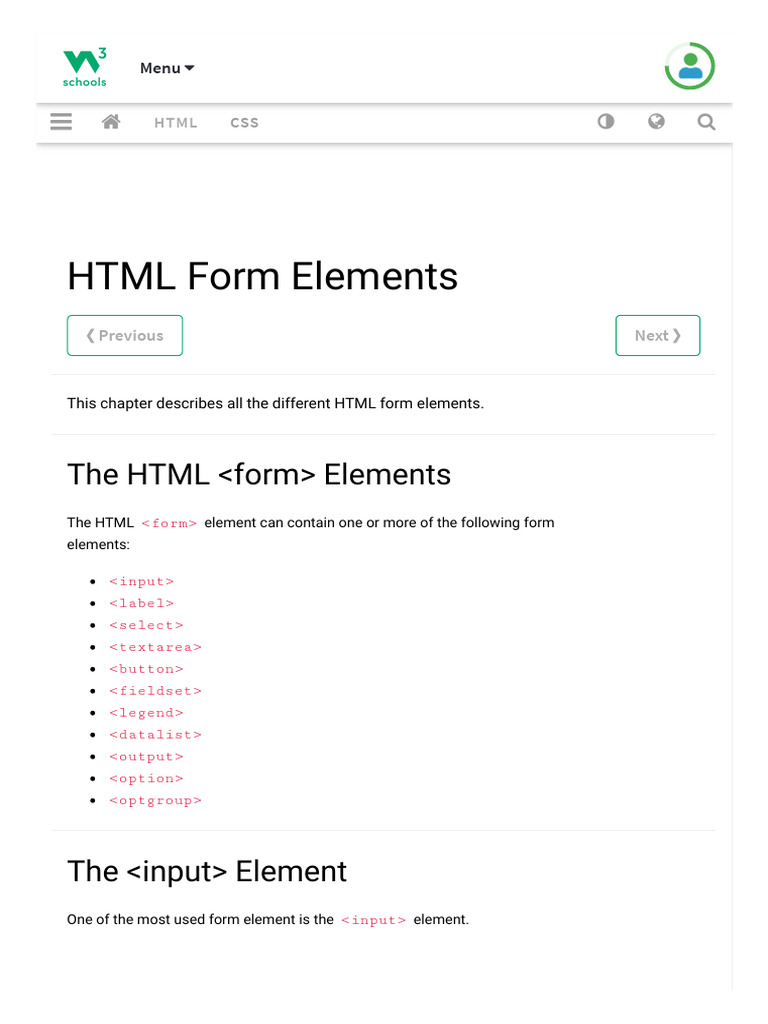Image resolution: width=768 pixels, height=1024 pixels.
Task: Click the <fieldset> list item
Action: click(x=155, y=691)
